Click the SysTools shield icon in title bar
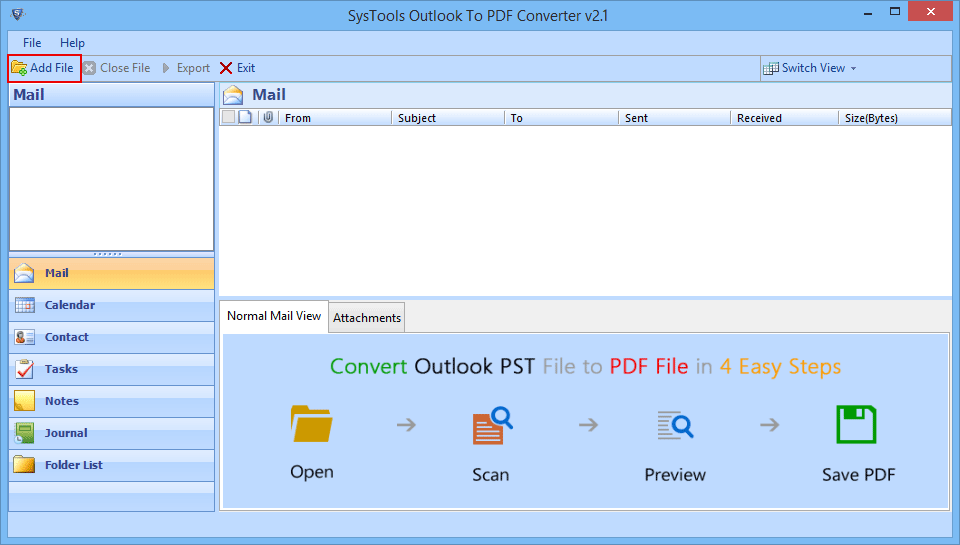Screen dimensions: 960x545 pyautogui.click(x=18, y=13)
